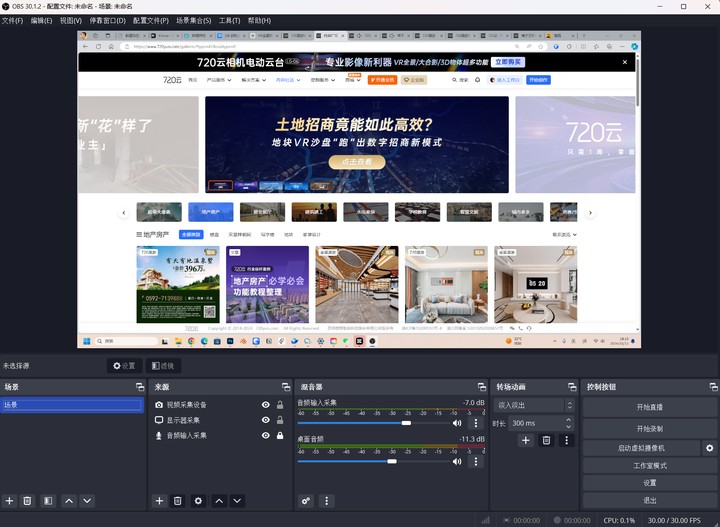
Task: Undock the 转场动画 panel popout icon
Action: 572,387
